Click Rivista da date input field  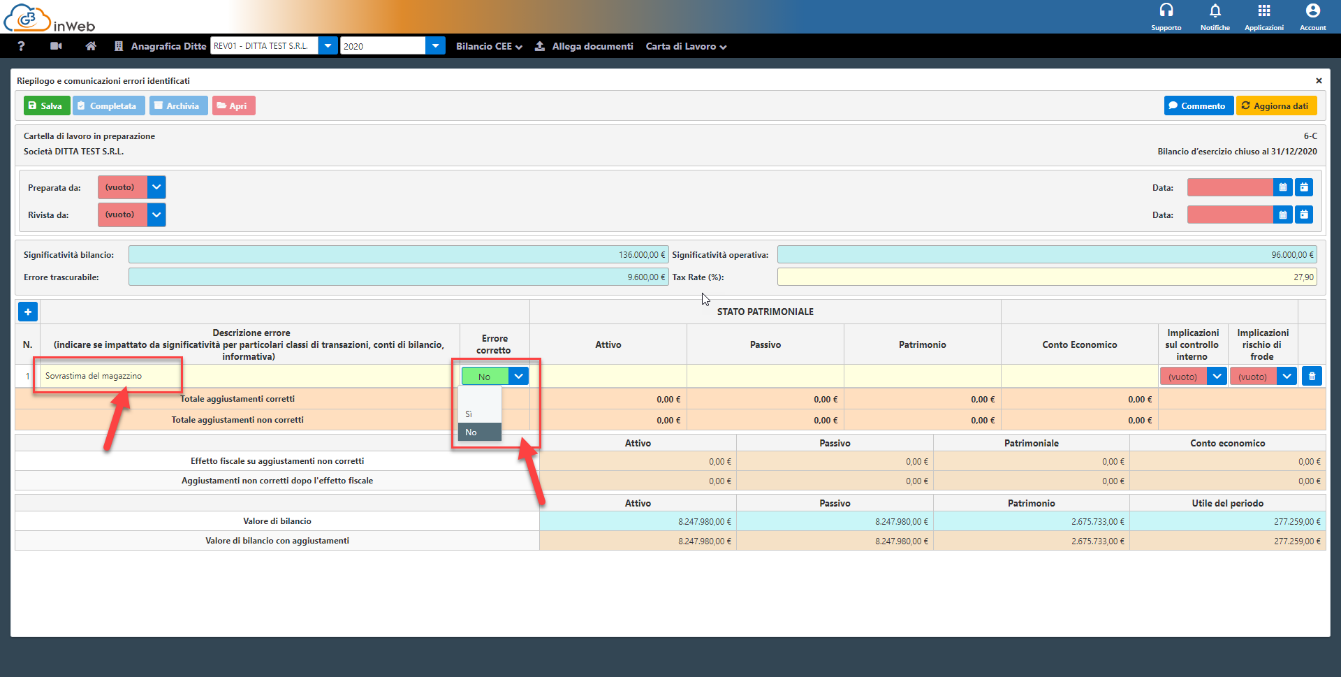1230,214
